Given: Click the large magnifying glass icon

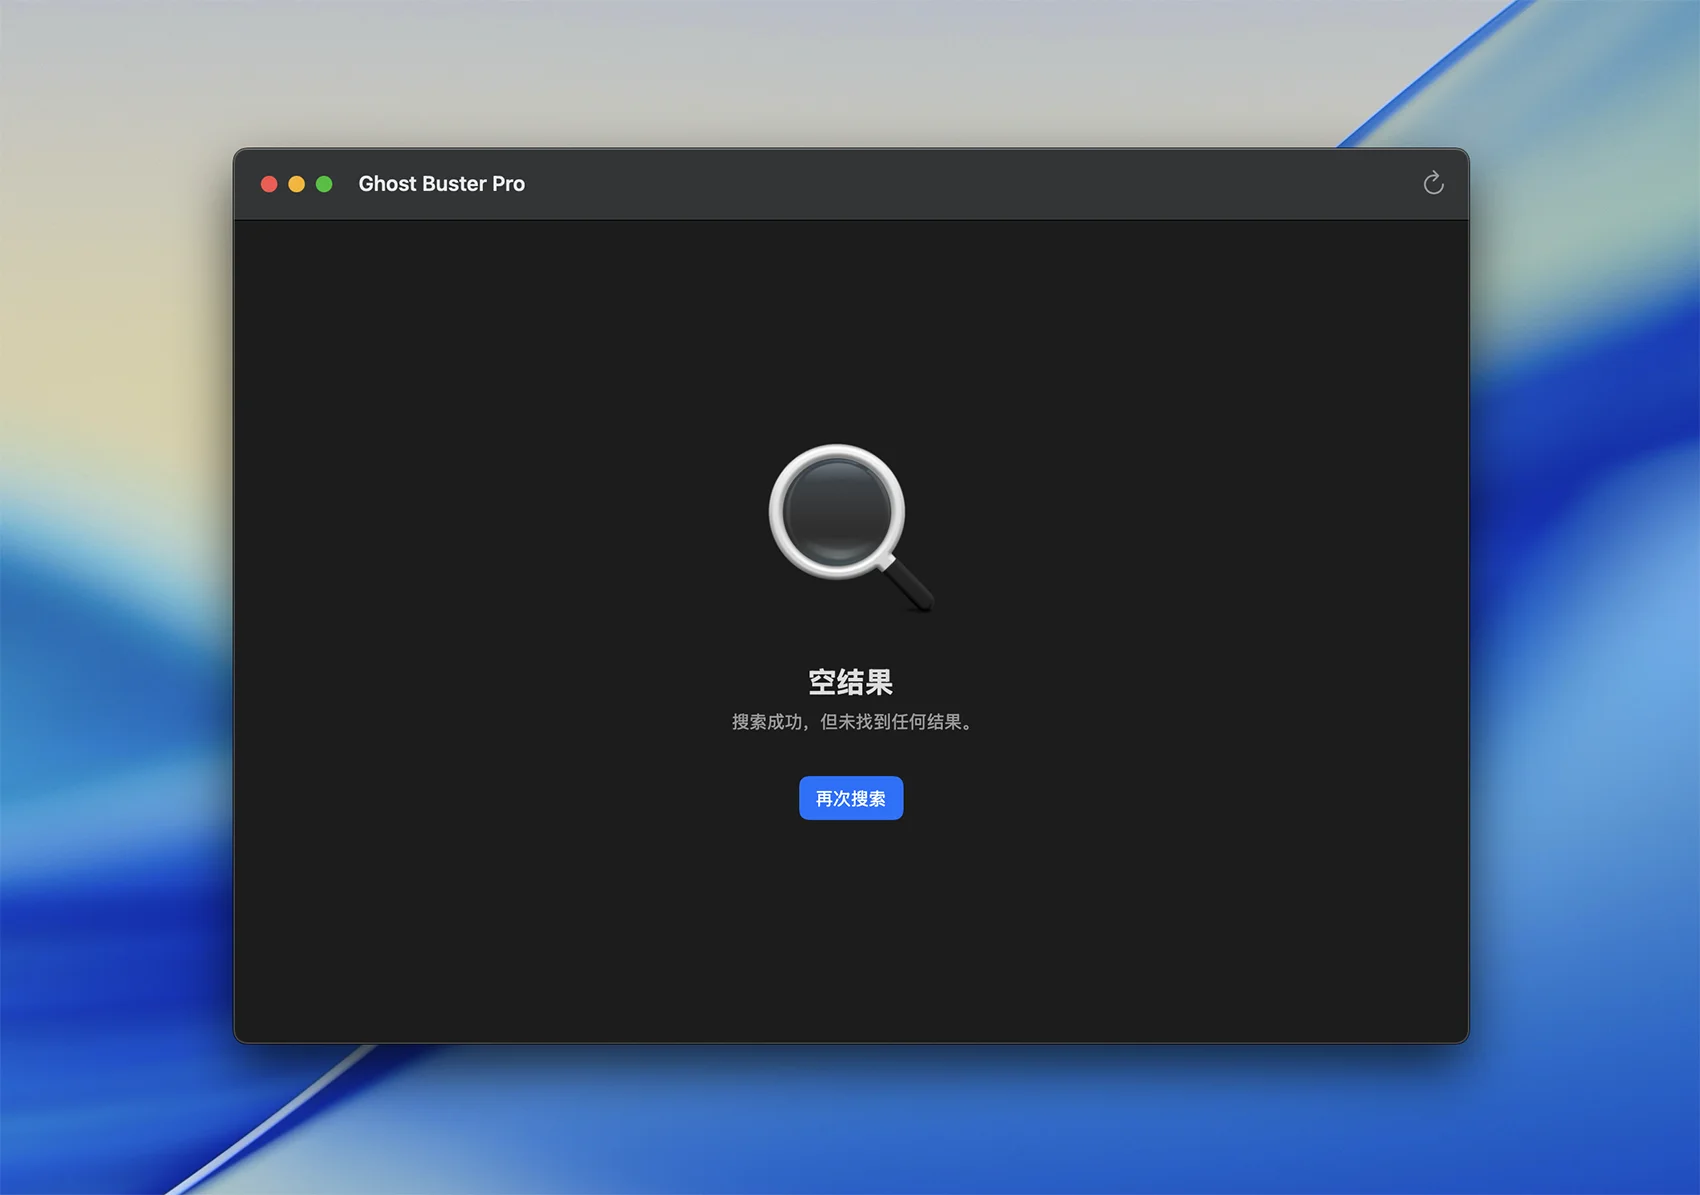Looking at the screenshot, I should click(850, 527).
